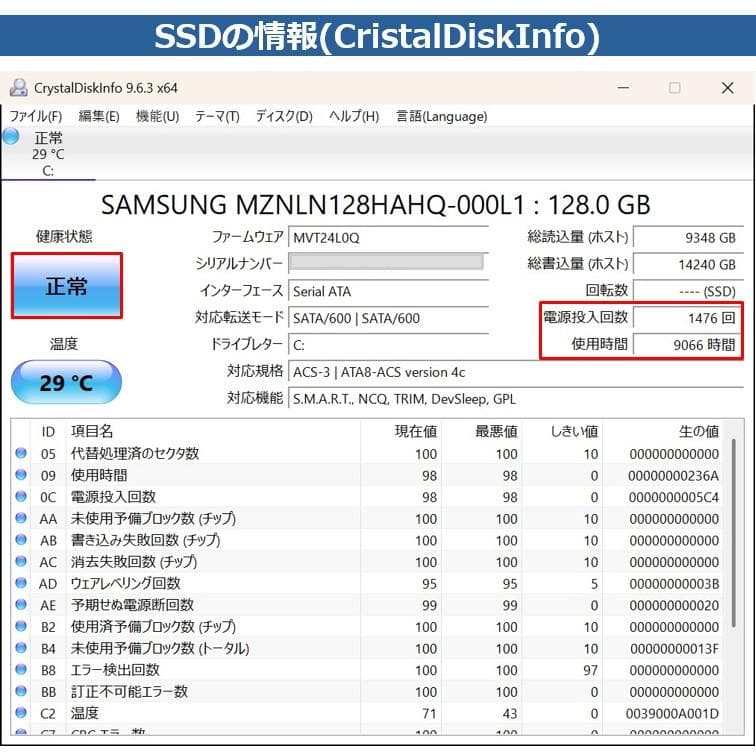Click the ACS-3 standard field
Image resolution: width=756 pixels, height=756 pixels.
(516, 372)
